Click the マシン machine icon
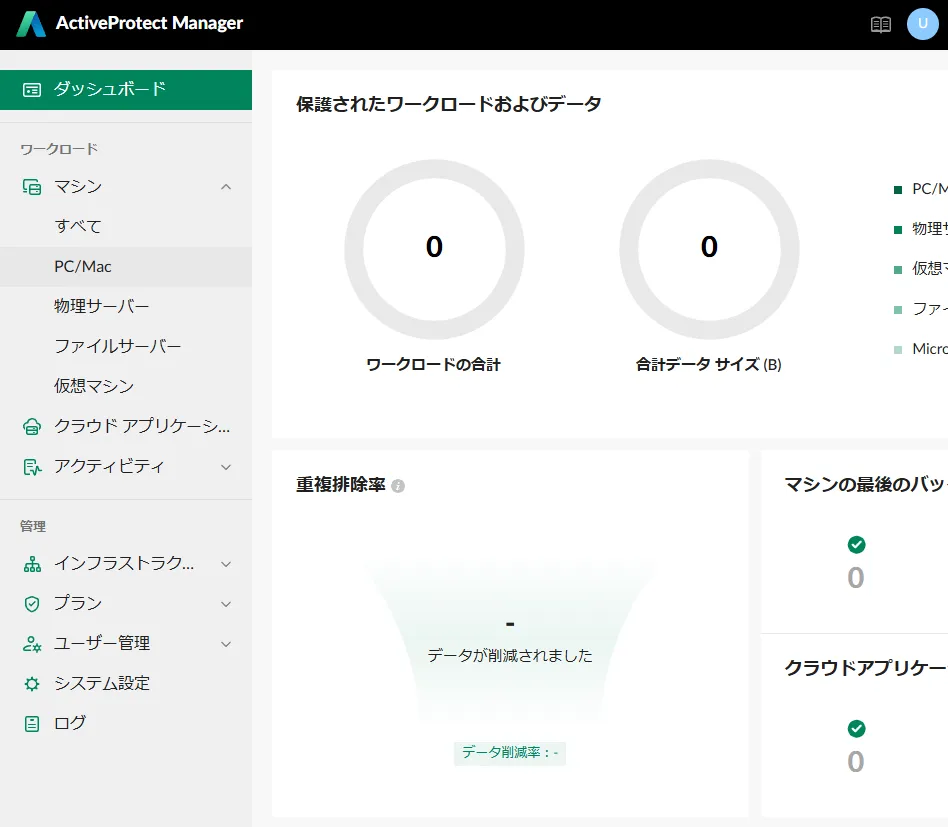948x827 pixels. coord(31,187)
